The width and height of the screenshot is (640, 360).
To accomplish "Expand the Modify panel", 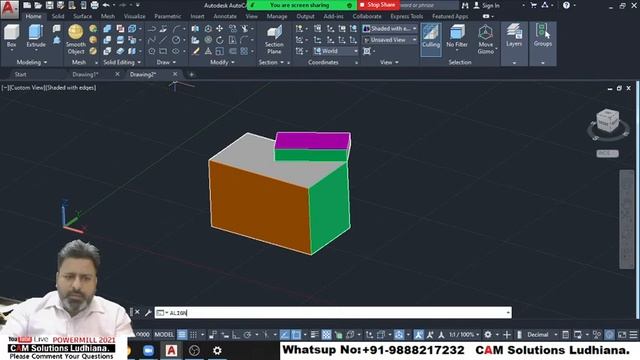I will point(222,62).
